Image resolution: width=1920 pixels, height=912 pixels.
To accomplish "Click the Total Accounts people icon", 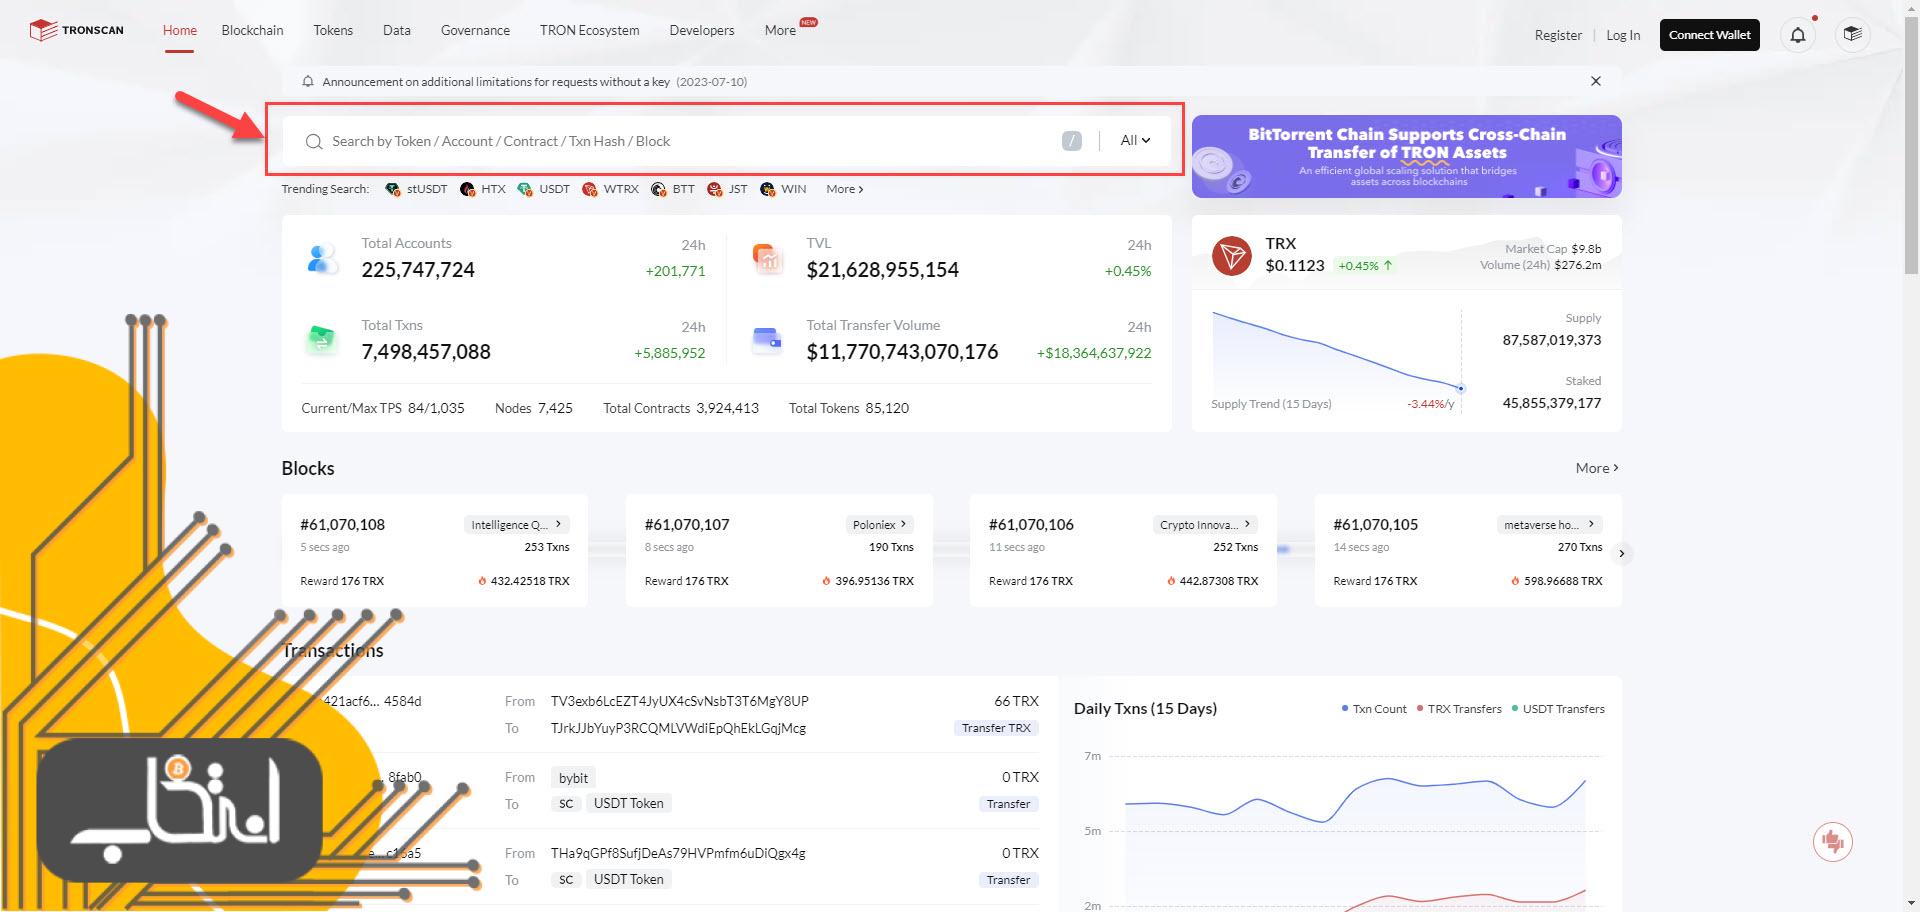I will tap(321, 259).
